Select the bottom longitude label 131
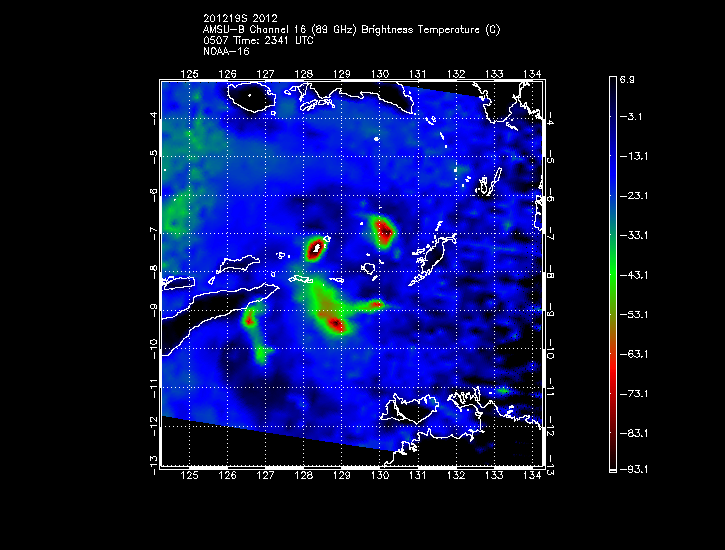The height and width of the screenshot is (550, 725). (418, 475)
